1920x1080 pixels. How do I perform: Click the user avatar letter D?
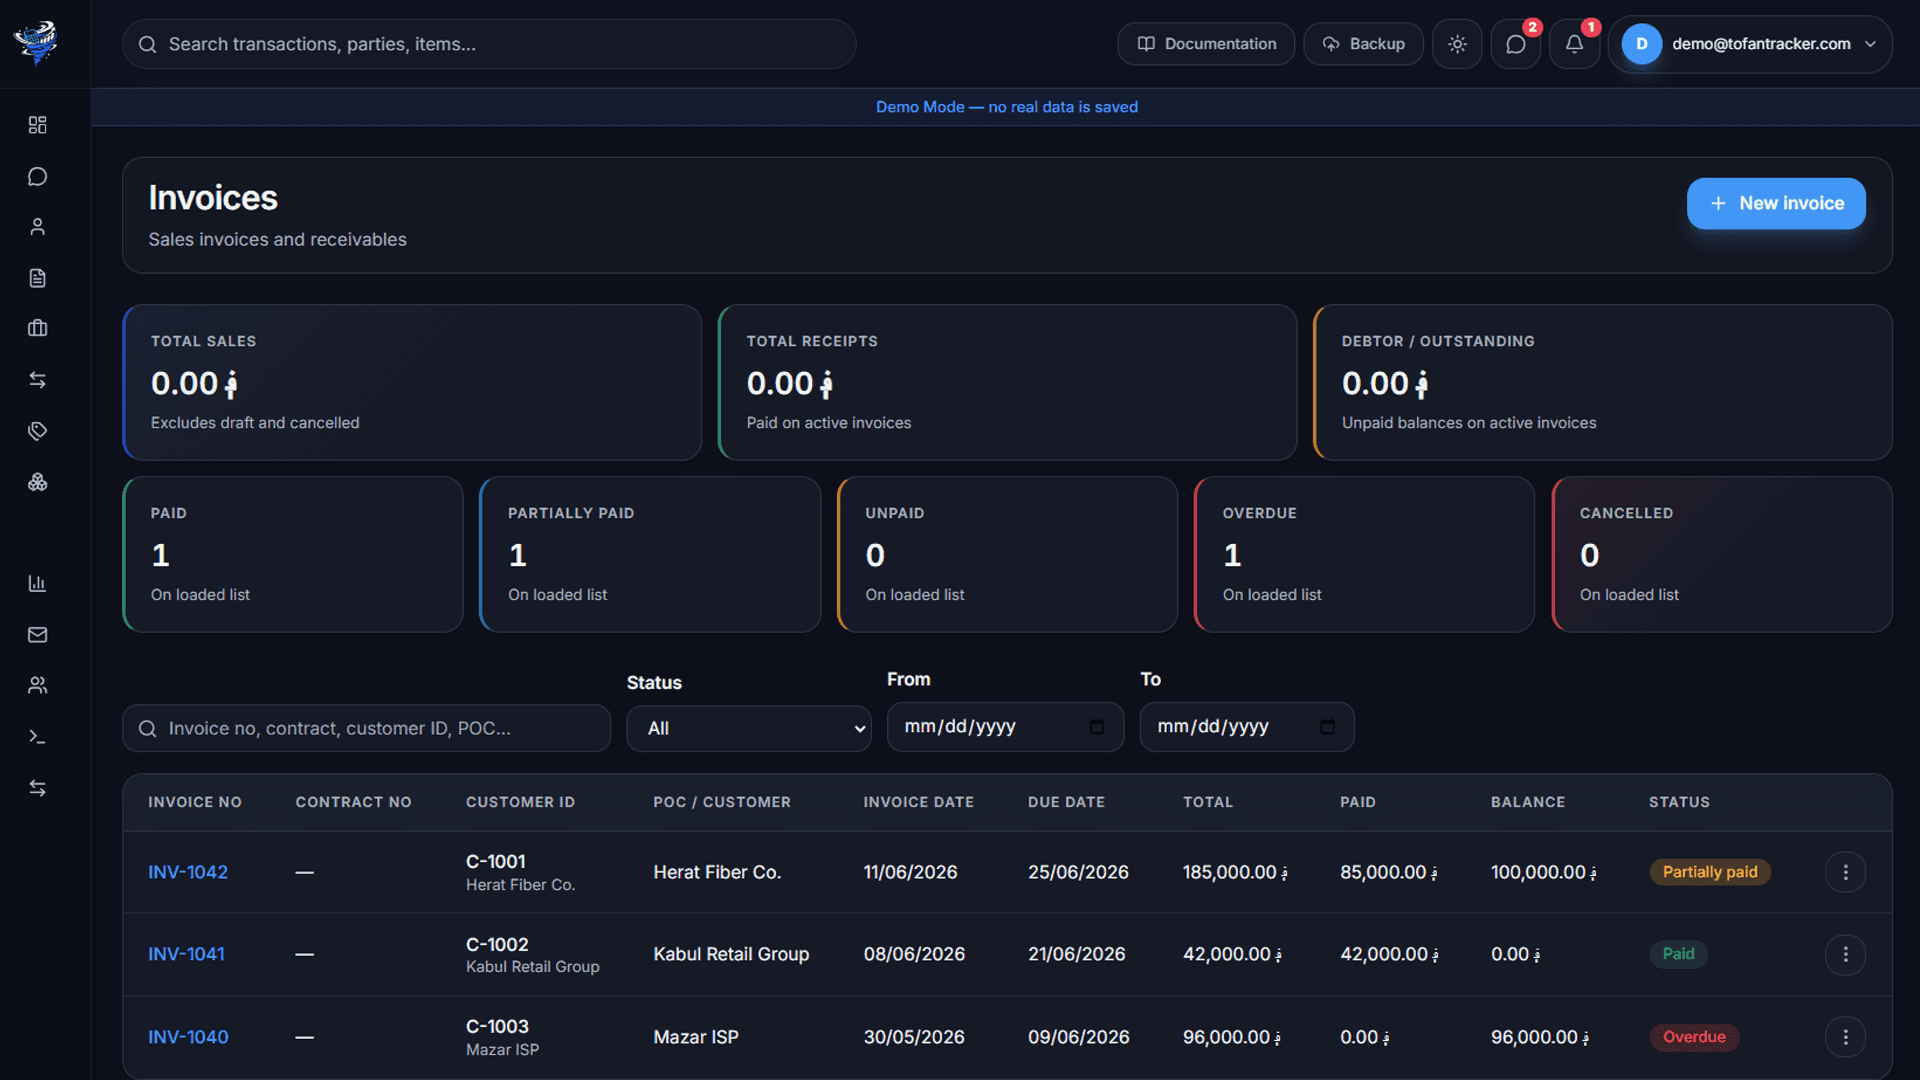tap(1641, 44)
